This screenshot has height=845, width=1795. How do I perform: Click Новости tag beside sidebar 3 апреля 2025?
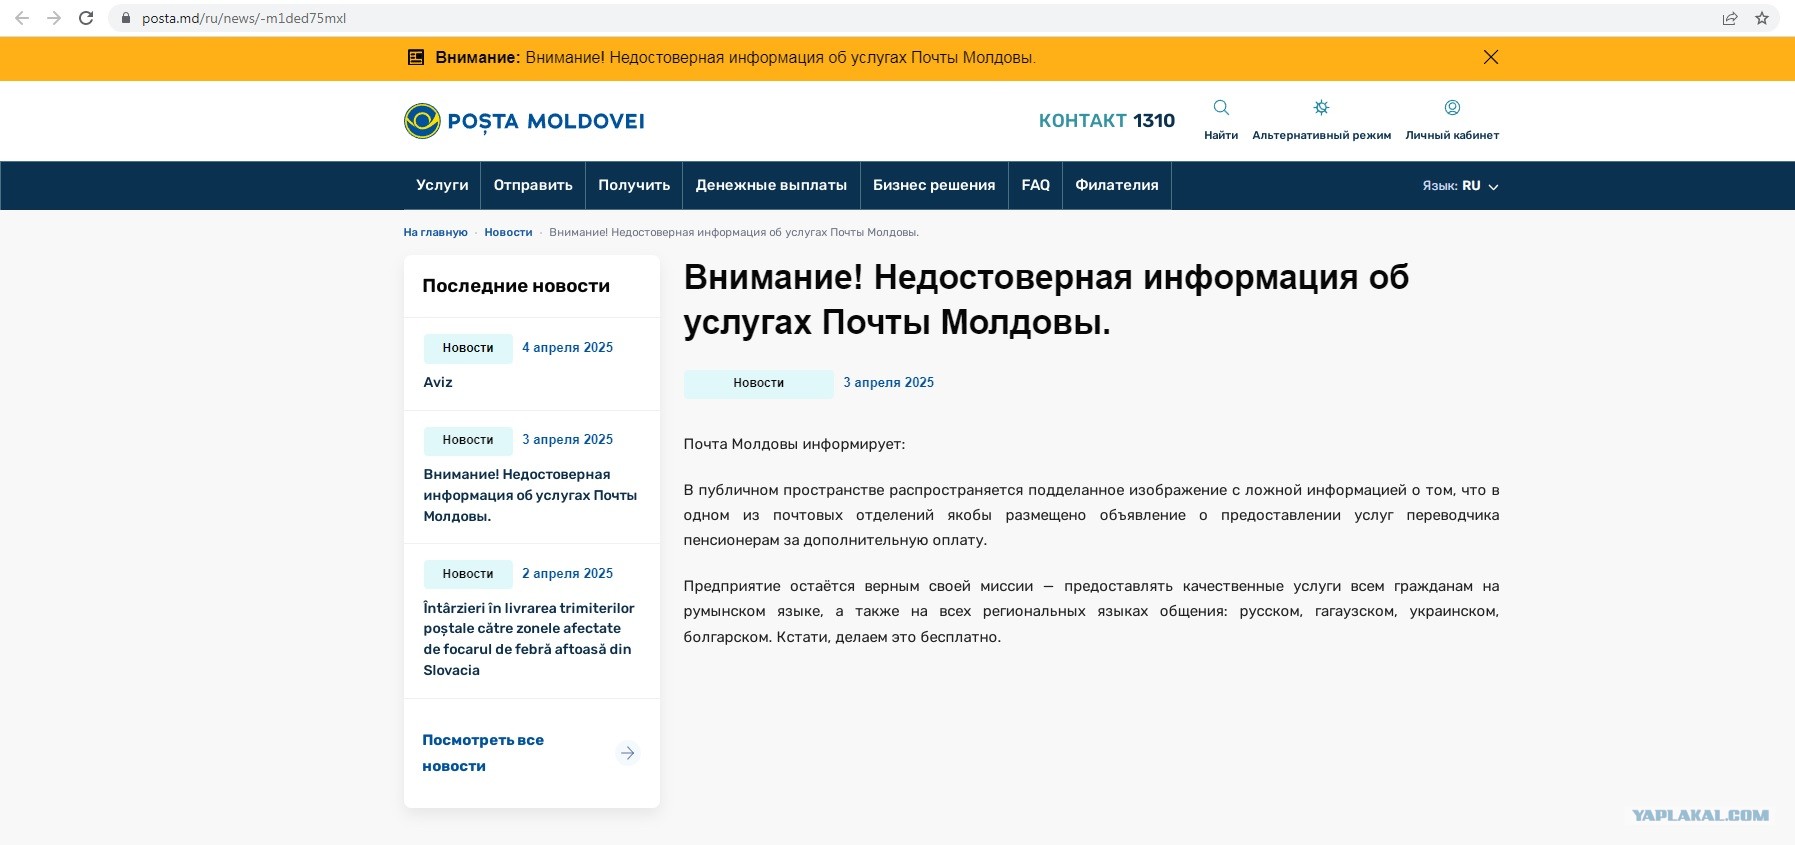click(x=468, y=440)
